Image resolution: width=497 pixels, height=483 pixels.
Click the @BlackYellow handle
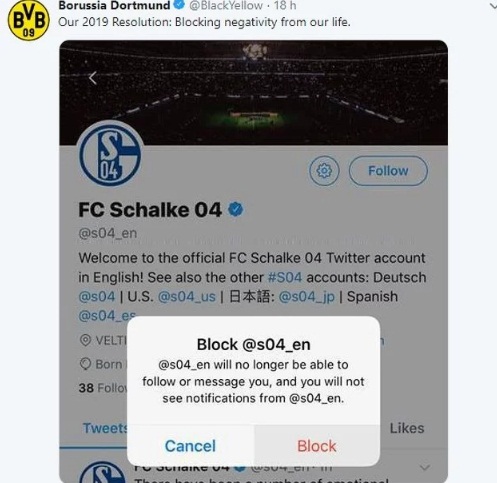[x=226, y=5]
